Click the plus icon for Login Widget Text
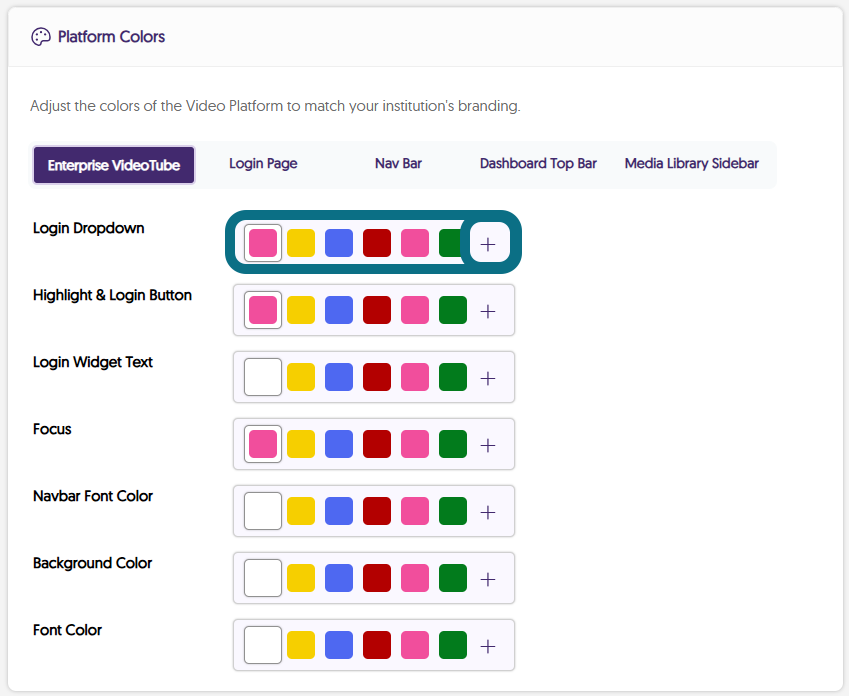The width and height of the screenshot is (849, 696). [x=488, y=378]
